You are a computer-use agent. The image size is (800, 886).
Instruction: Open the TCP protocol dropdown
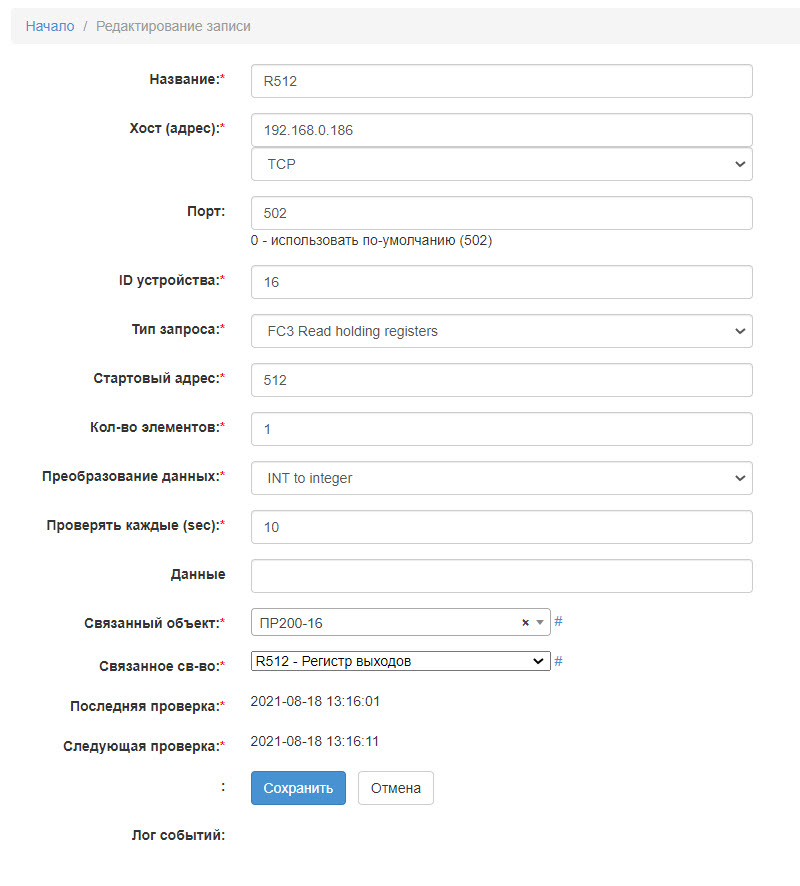tap(501, 164)
